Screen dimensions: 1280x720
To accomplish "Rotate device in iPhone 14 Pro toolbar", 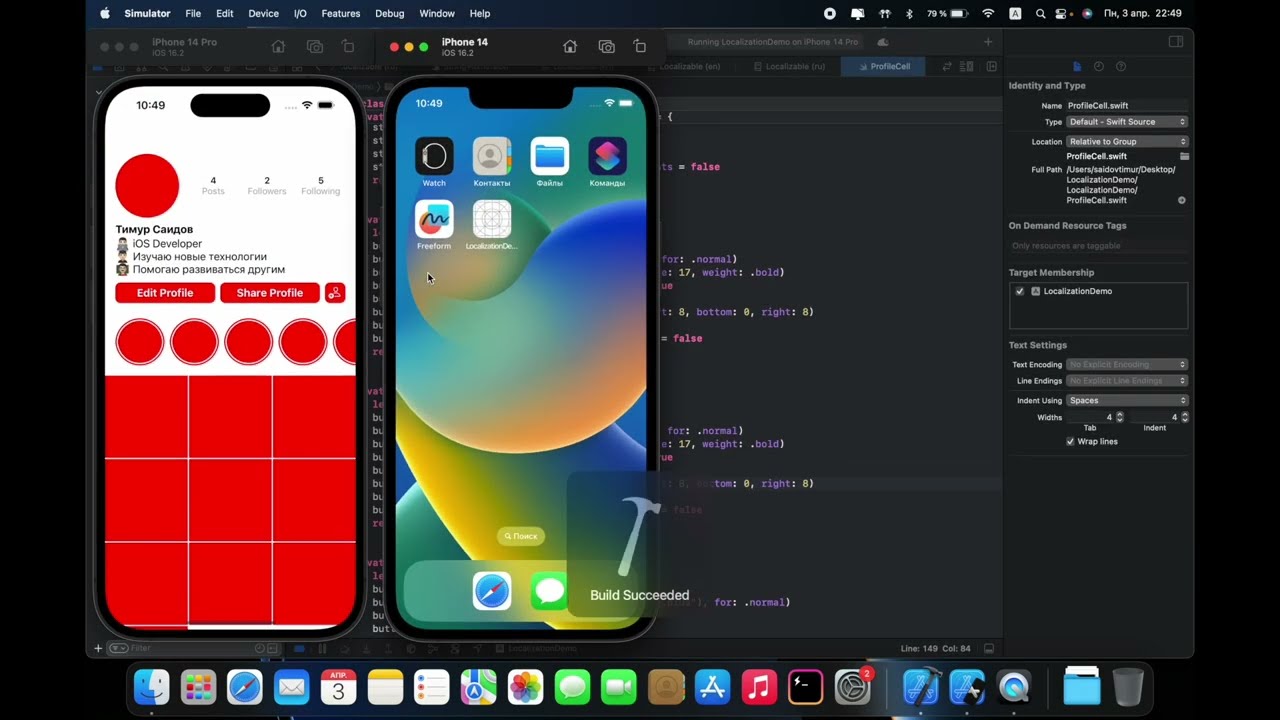I will [348, 46].
